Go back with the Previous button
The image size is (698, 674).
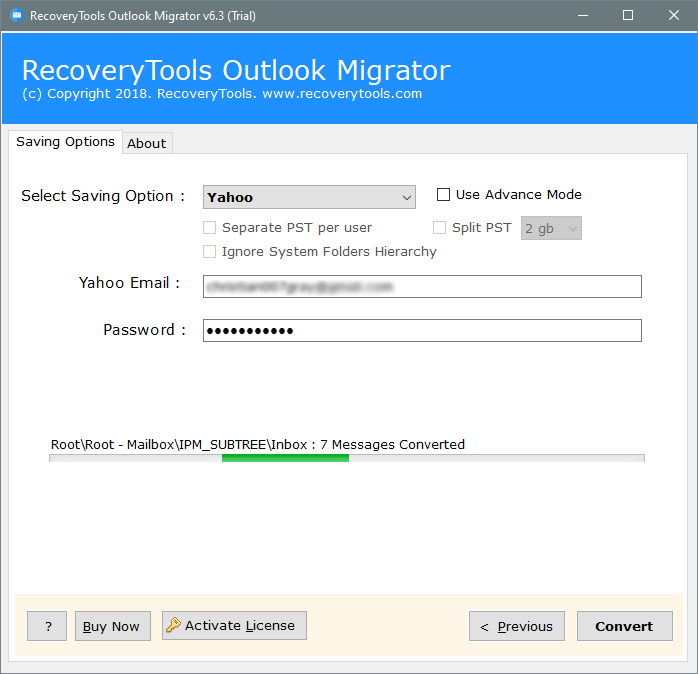coord(517,626)
